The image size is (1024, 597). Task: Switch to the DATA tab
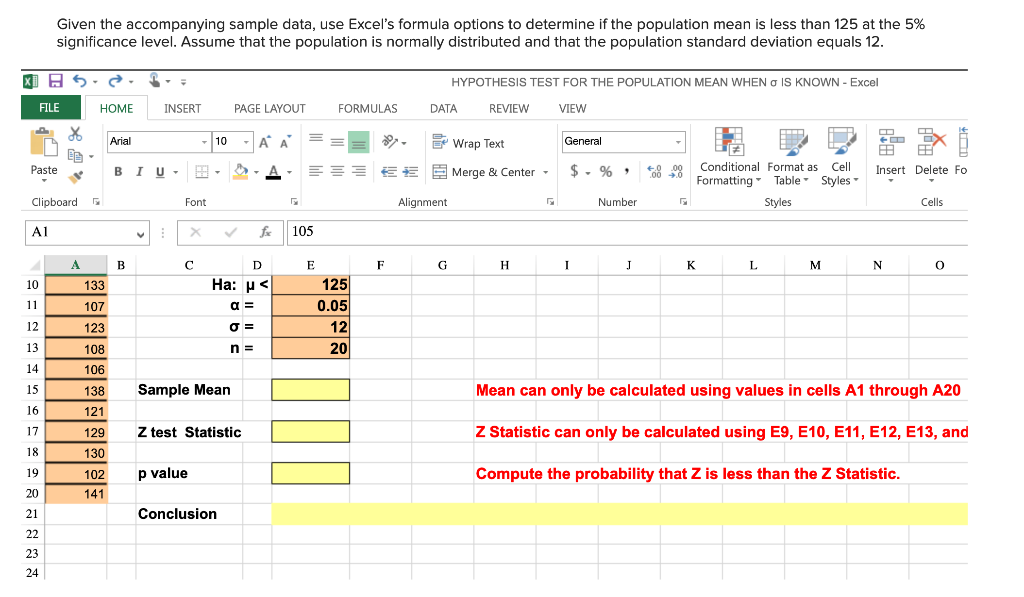(443, 108)
